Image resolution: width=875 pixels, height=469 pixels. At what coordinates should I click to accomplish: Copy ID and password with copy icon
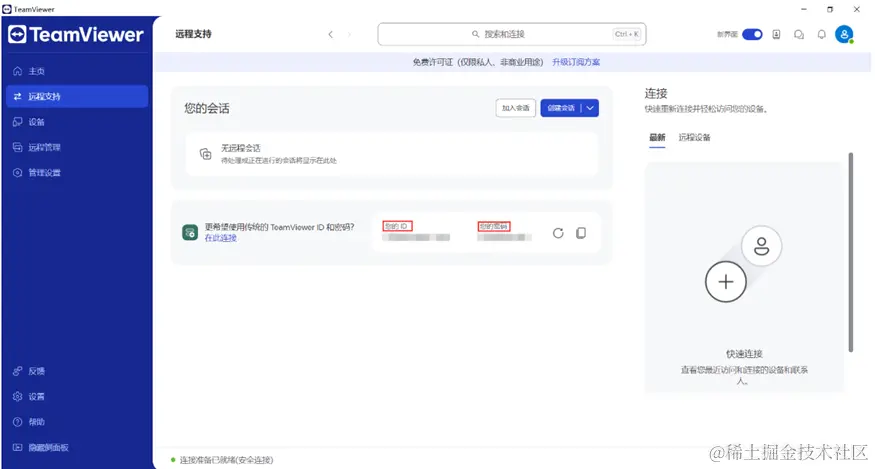pos(581,233)
